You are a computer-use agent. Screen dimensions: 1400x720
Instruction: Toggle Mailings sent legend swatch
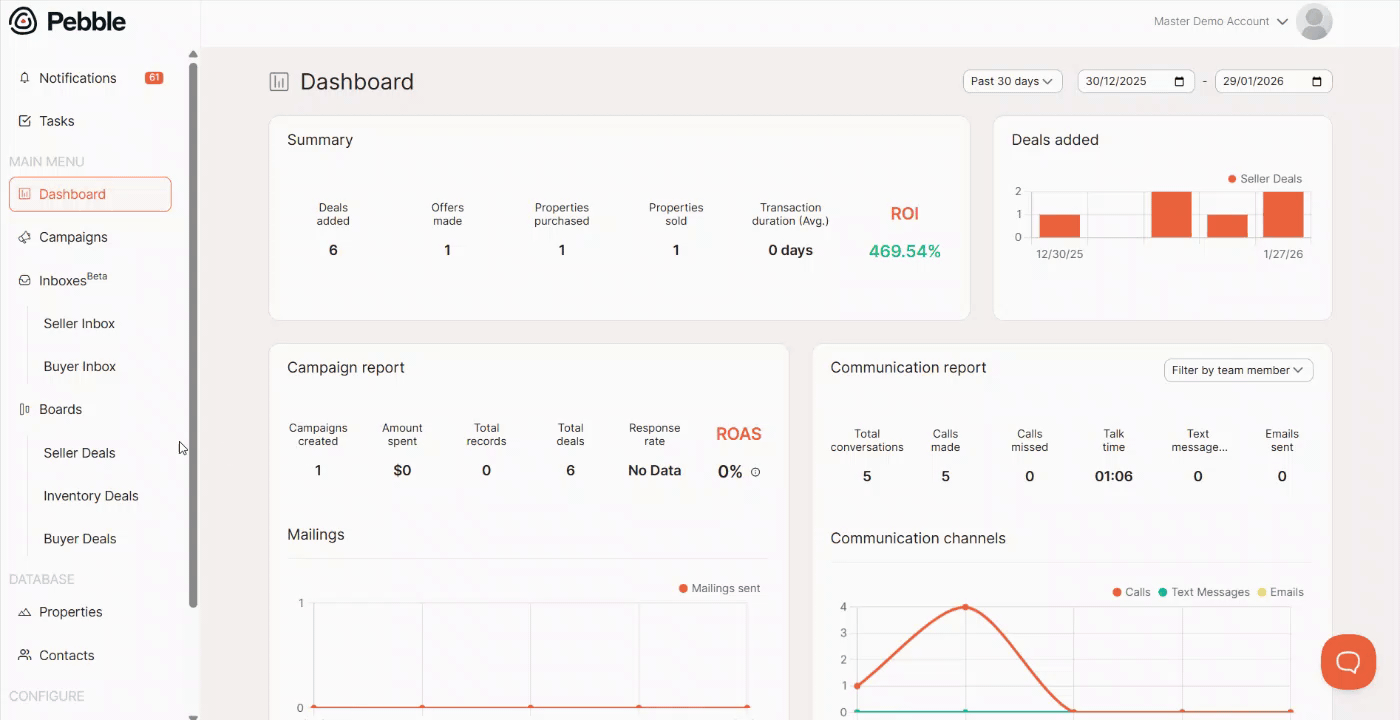[684, 589]
